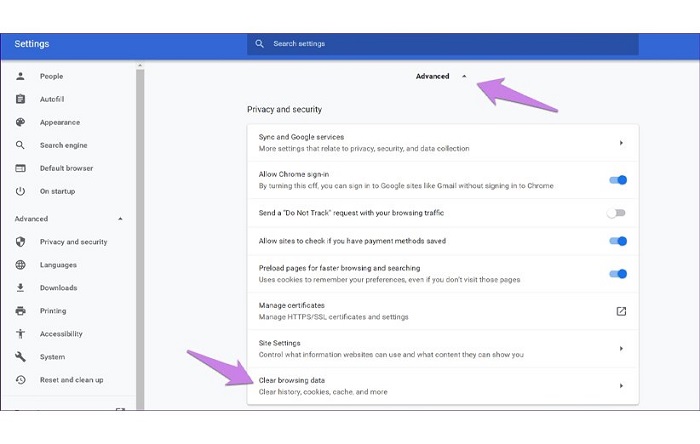Turn off Allow Chrome sign-in toggle
Screen dimensions: 700x444
click(618, 180)
